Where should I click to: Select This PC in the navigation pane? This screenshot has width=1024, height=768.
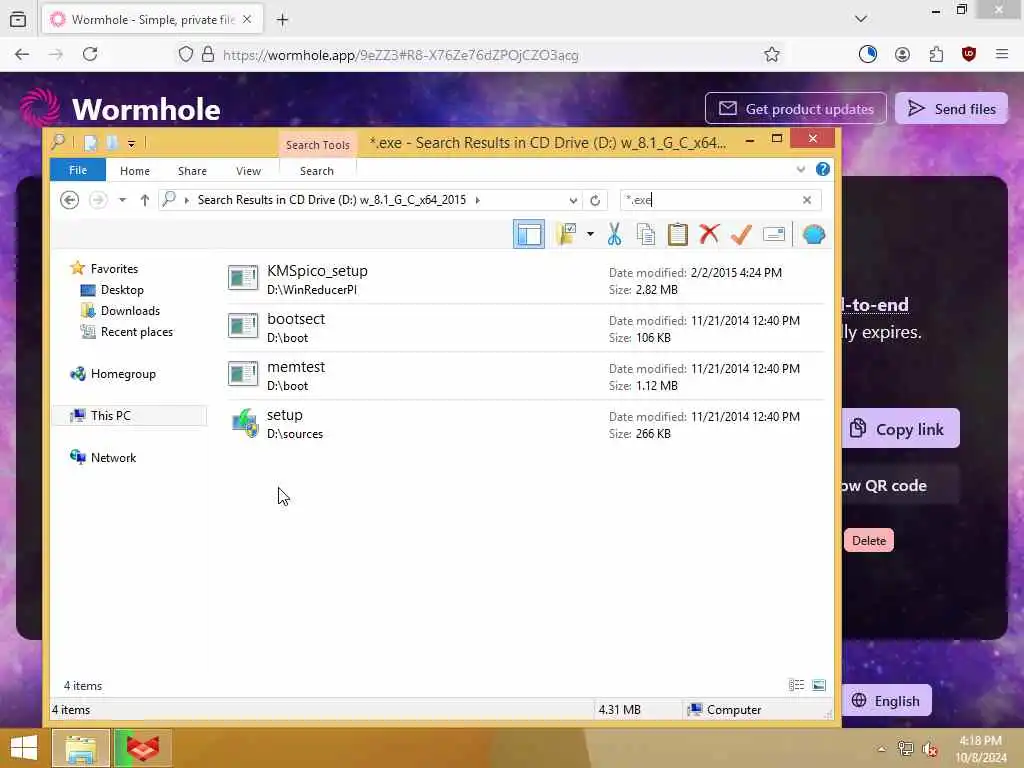click(x=129, y=415)
